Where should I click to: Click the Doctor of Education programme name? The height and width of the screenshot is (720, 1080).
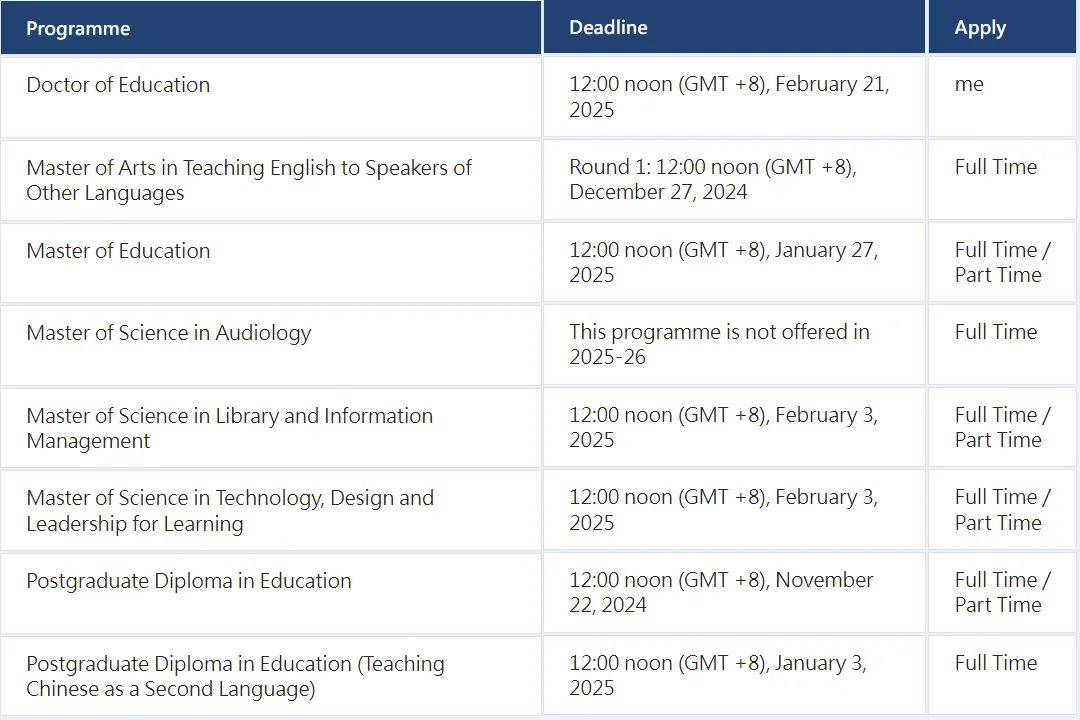pos(118,85)
